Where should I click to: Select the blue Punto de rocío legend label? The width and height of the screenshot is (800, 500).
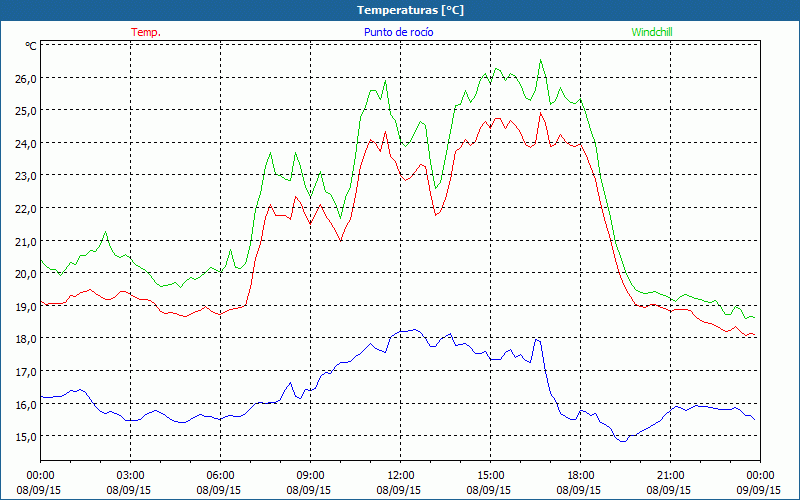(398, 32)
